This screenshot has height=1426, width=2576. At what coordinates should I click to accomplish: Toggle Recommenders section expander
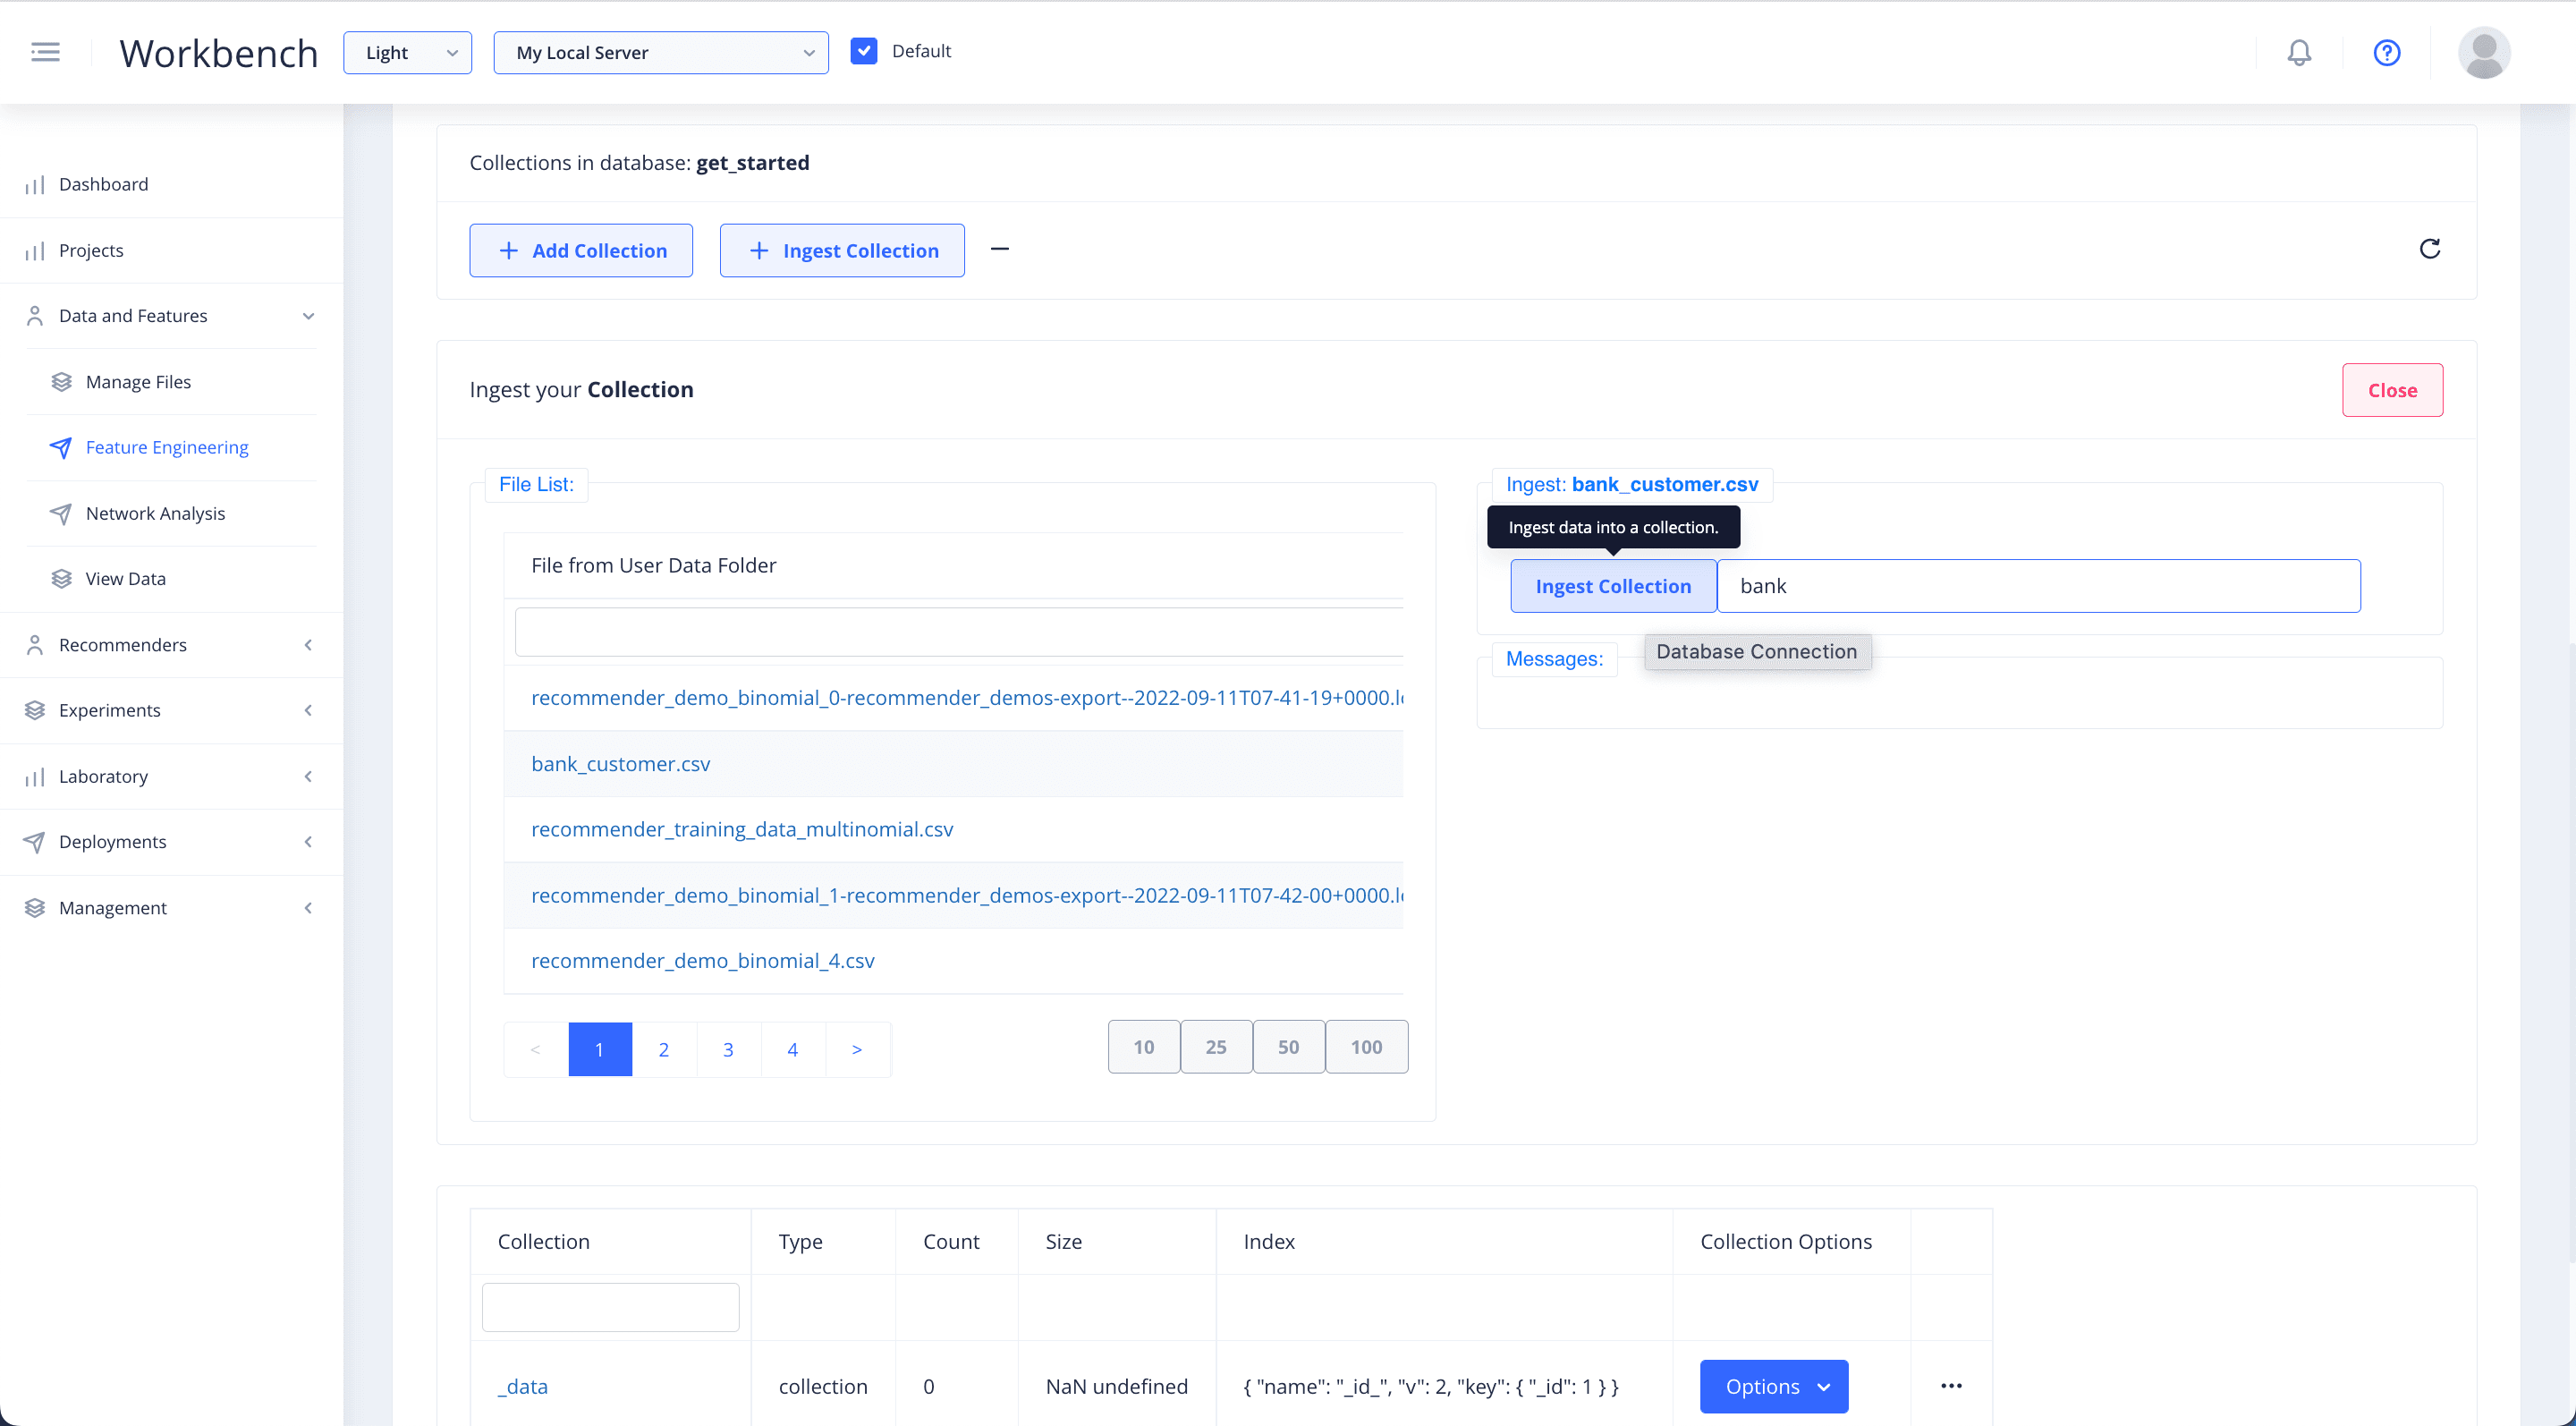(307, 644)
